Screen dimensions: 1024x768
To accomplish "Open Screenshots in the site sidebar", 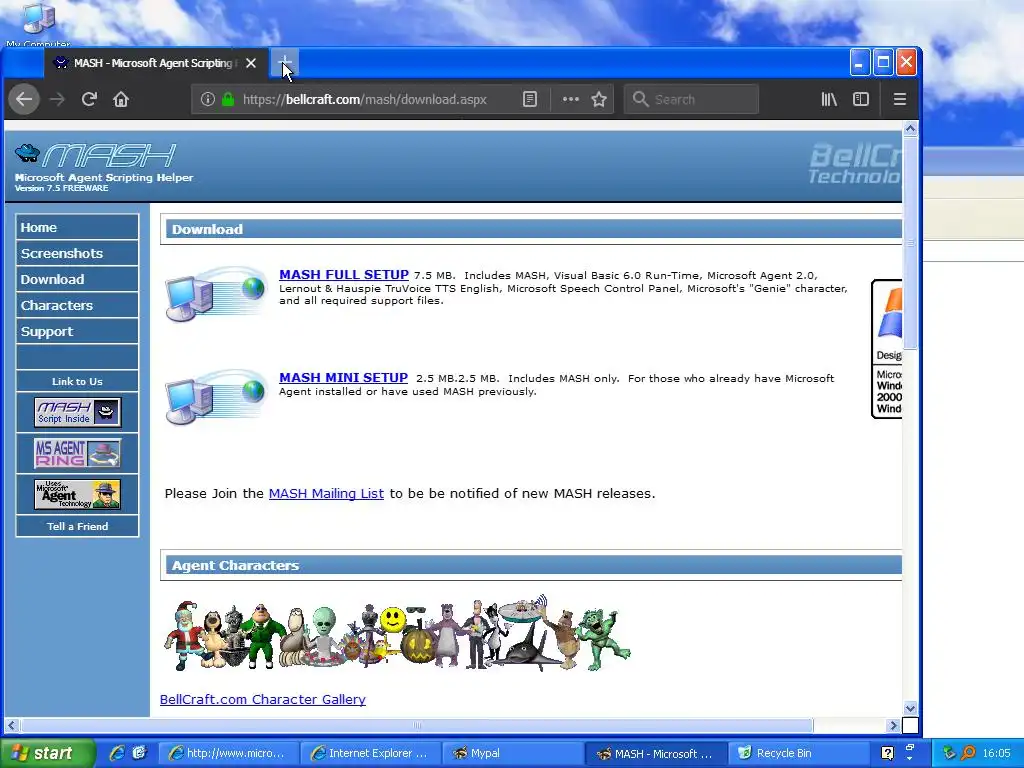I will coord(77,253).
